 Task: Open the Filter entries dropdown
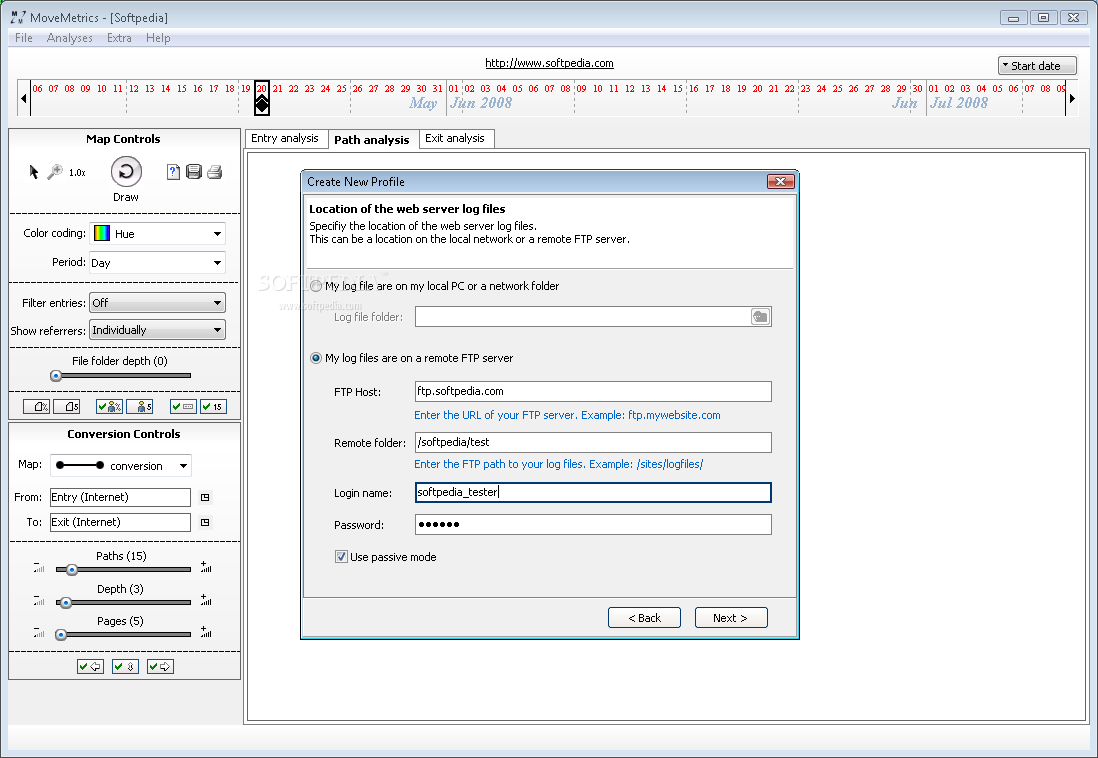[x=158, y=303]
